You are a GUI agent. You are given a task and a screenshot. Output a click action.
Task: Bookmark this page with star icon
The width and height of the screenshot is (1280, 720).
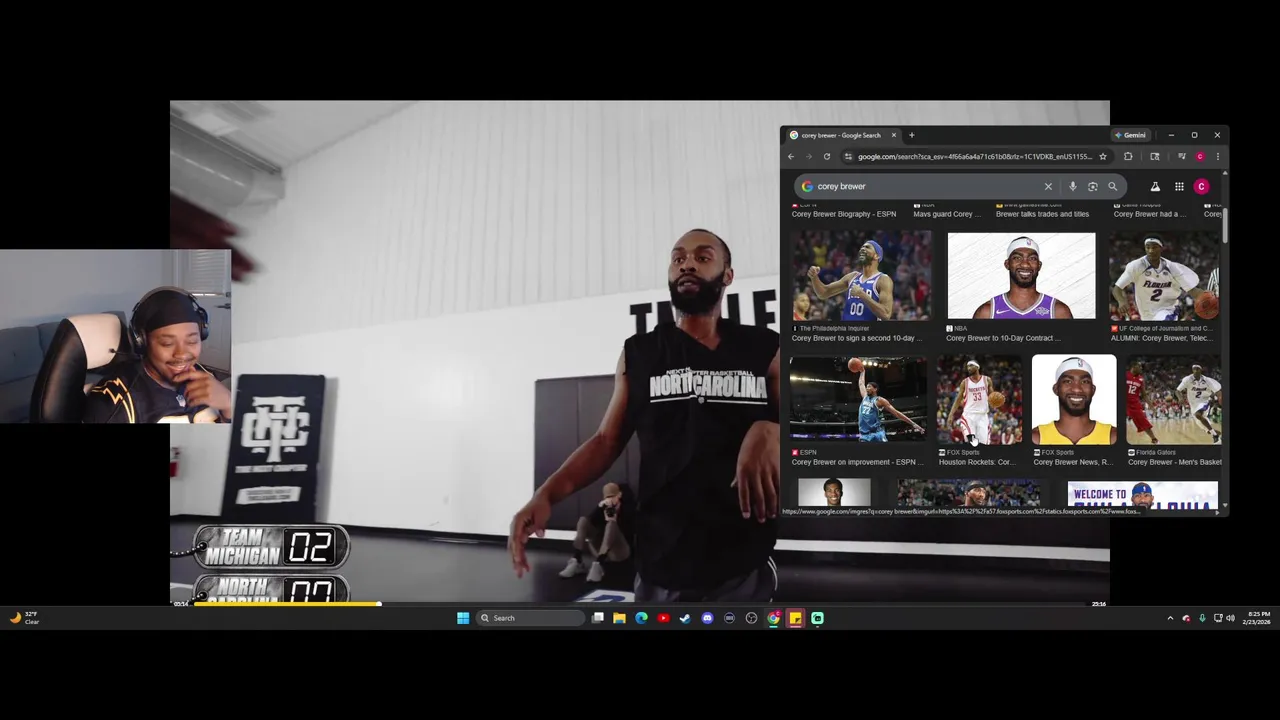coord(1103,156)
